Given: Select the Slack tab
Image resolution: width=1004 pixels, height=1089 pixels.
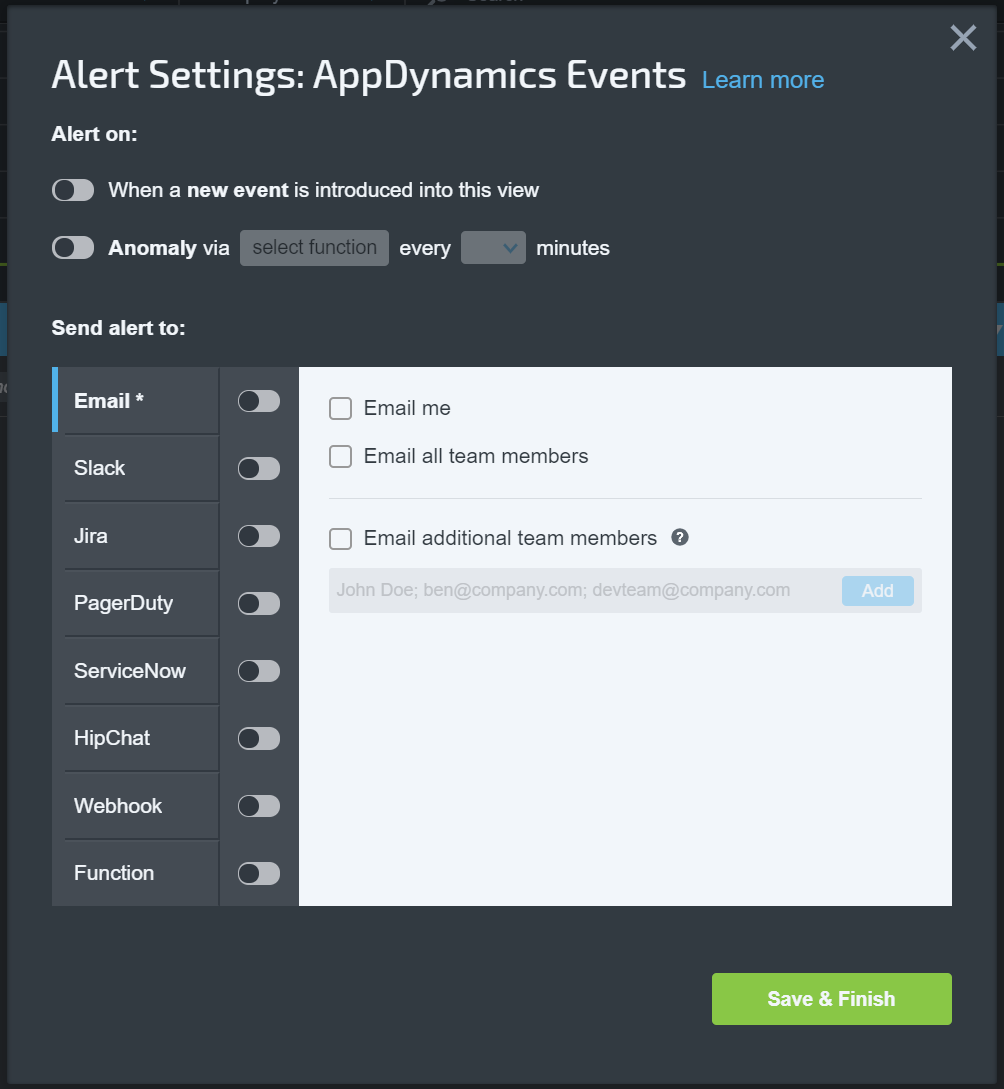Looking at the screenshot, I should pos(142,468).
